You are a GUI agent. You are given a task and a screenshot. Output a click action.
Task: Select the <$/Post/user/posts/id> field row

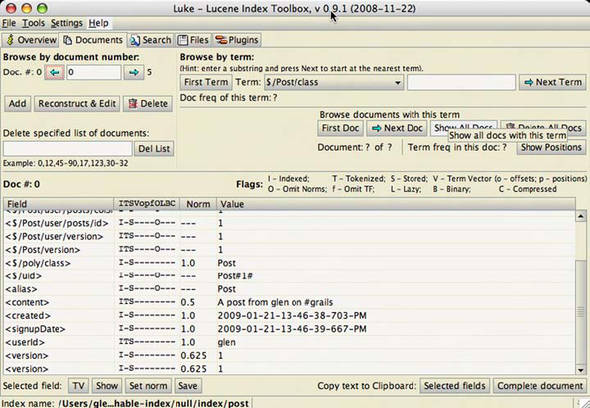(290, 223)
